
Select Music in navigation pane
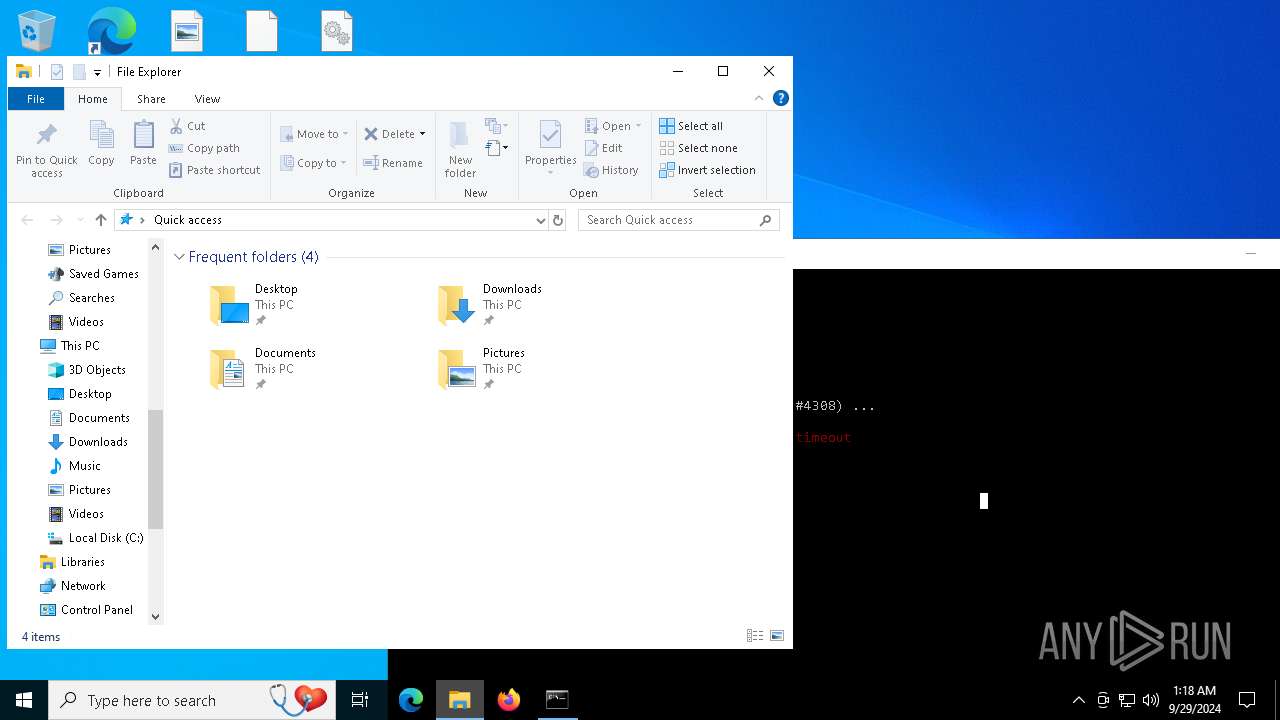tap(75, 466)
